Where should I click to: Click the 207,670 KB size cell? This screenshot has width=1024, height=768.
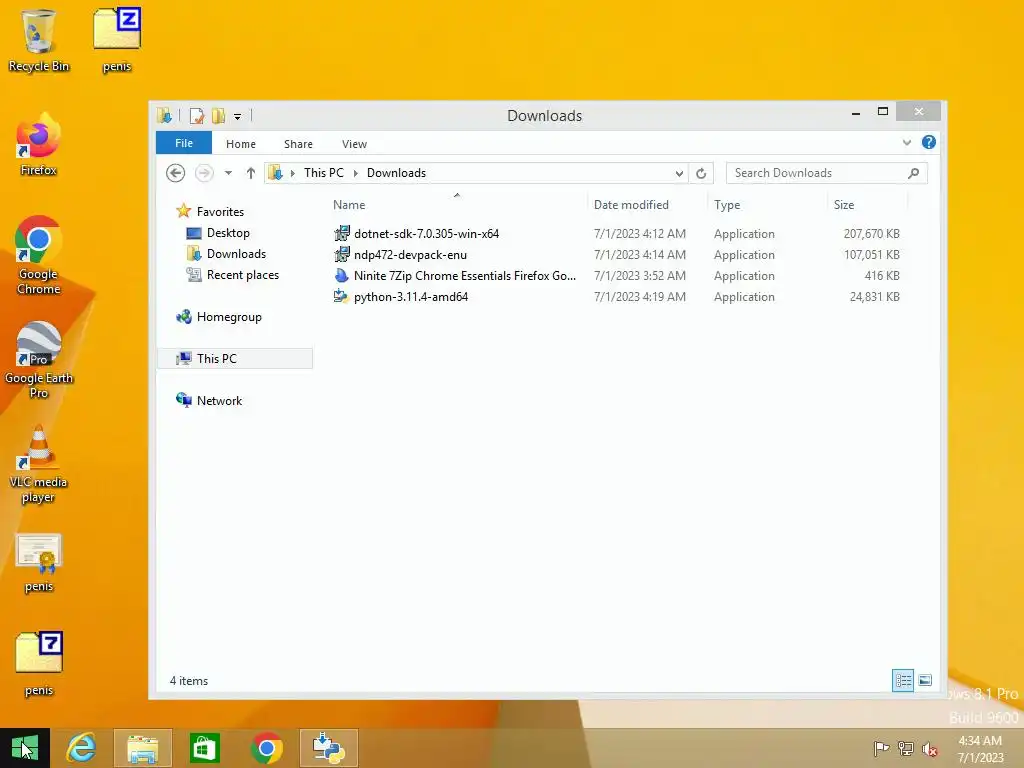871,234
